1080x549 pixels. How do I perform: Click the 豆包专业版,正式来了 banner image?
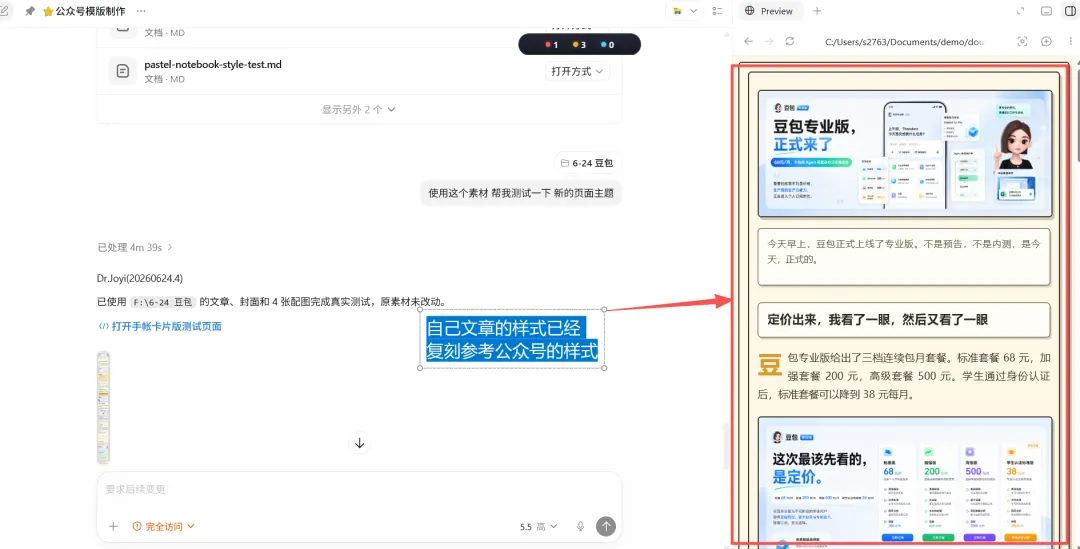tap(905, 154)
